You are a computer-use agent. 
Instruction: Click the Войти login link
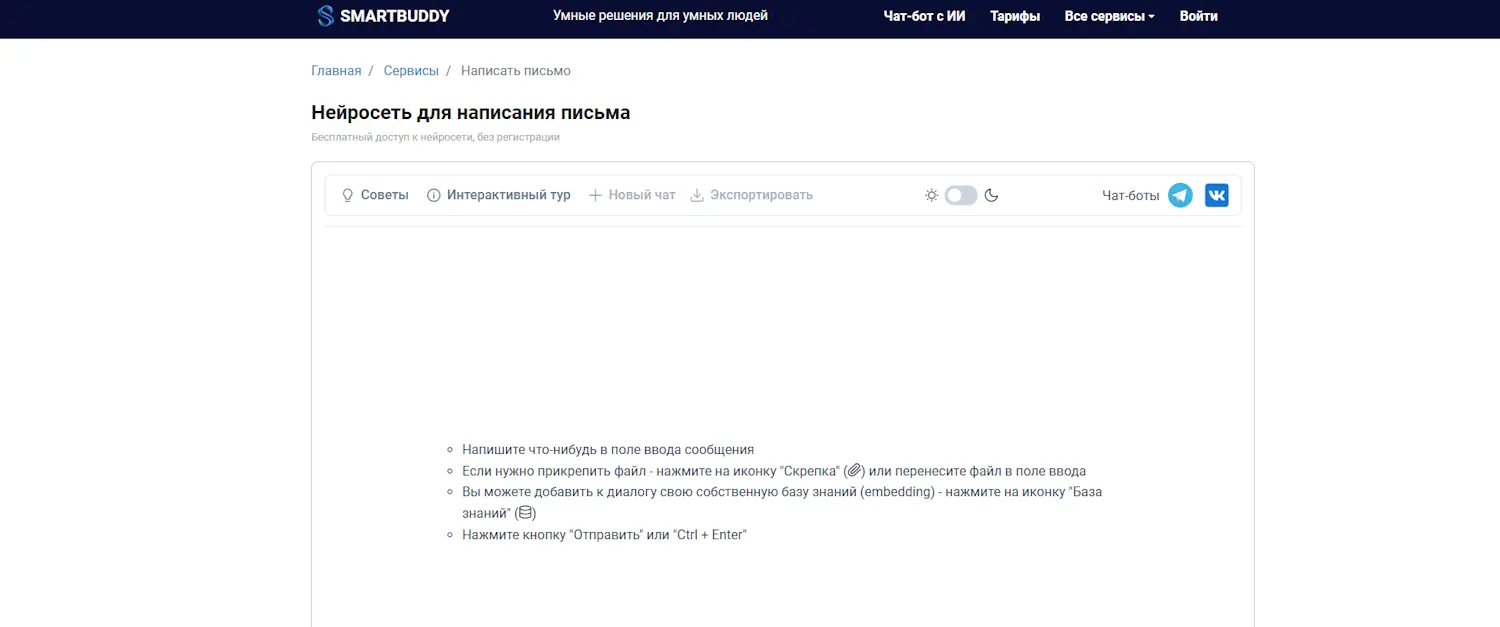(1198, 16)
